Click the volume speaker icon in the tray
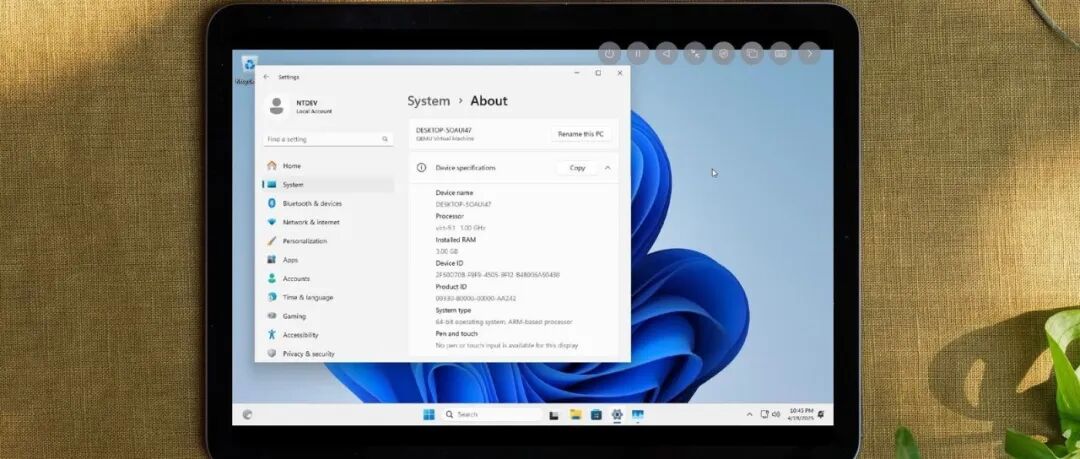Viewport: 1080px width, 459px height. click(x=776, y=414)
